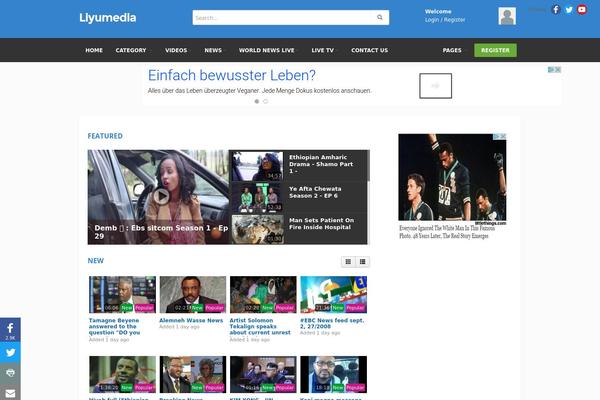Open Alemneh Wasse News title
Image resolution: width=600 pixels, height=400 pixels.
(191, 320)
